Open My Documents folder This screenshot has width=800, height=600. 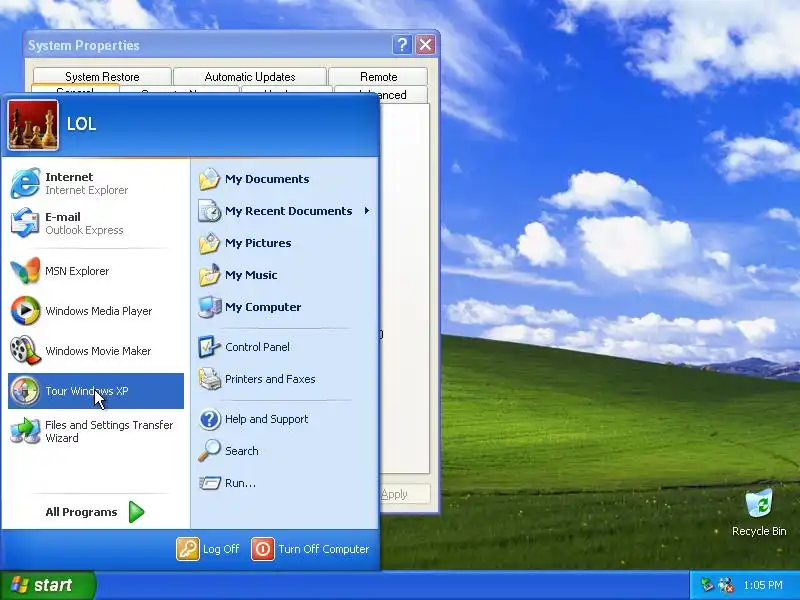(x=286, y=179)
